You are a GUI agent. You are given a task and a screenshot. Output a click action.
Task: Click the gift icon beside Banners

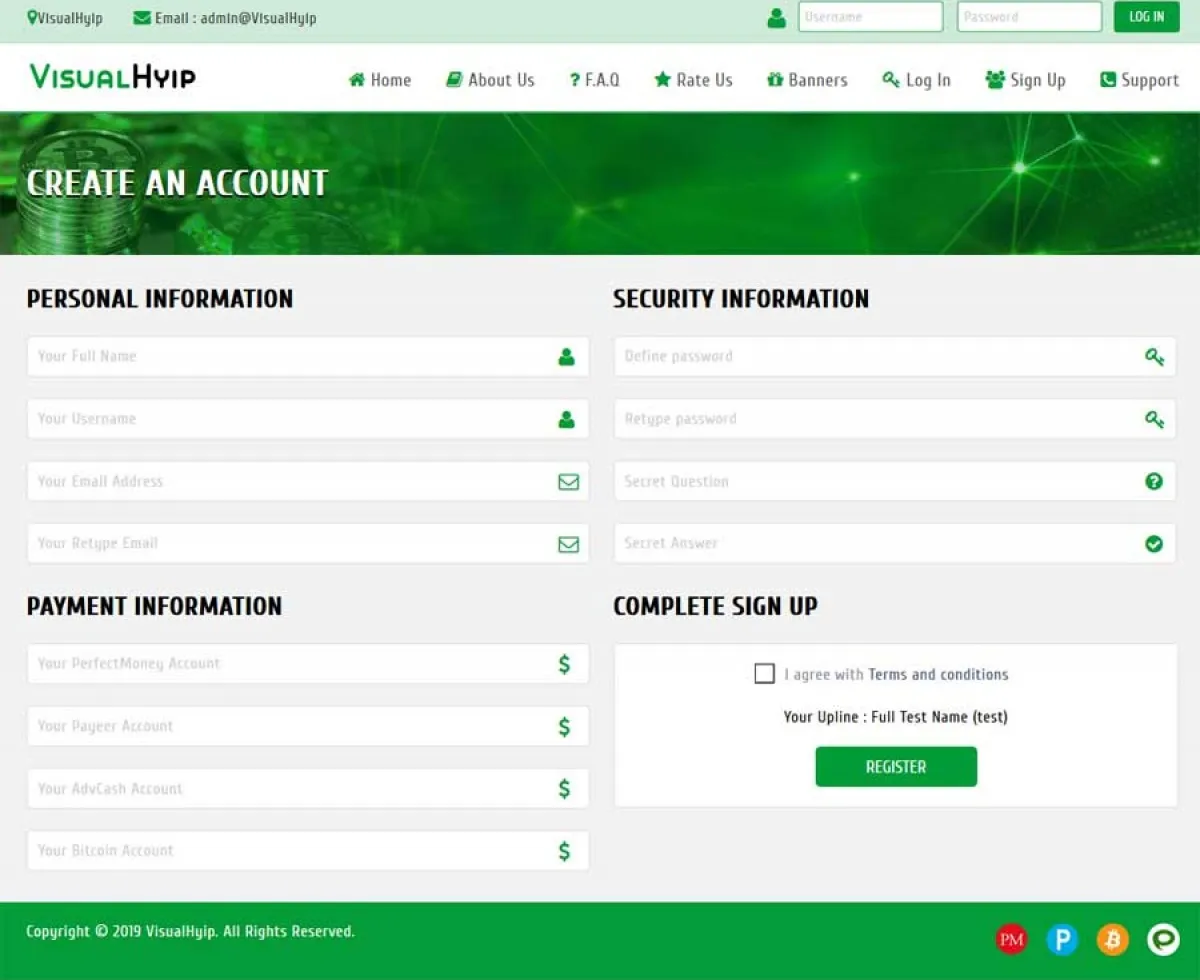(775, 80)
